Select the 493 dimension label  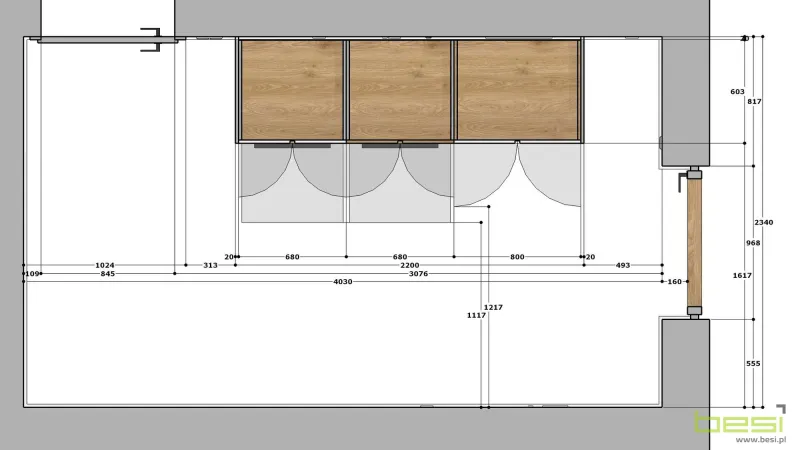coord(623,265)
